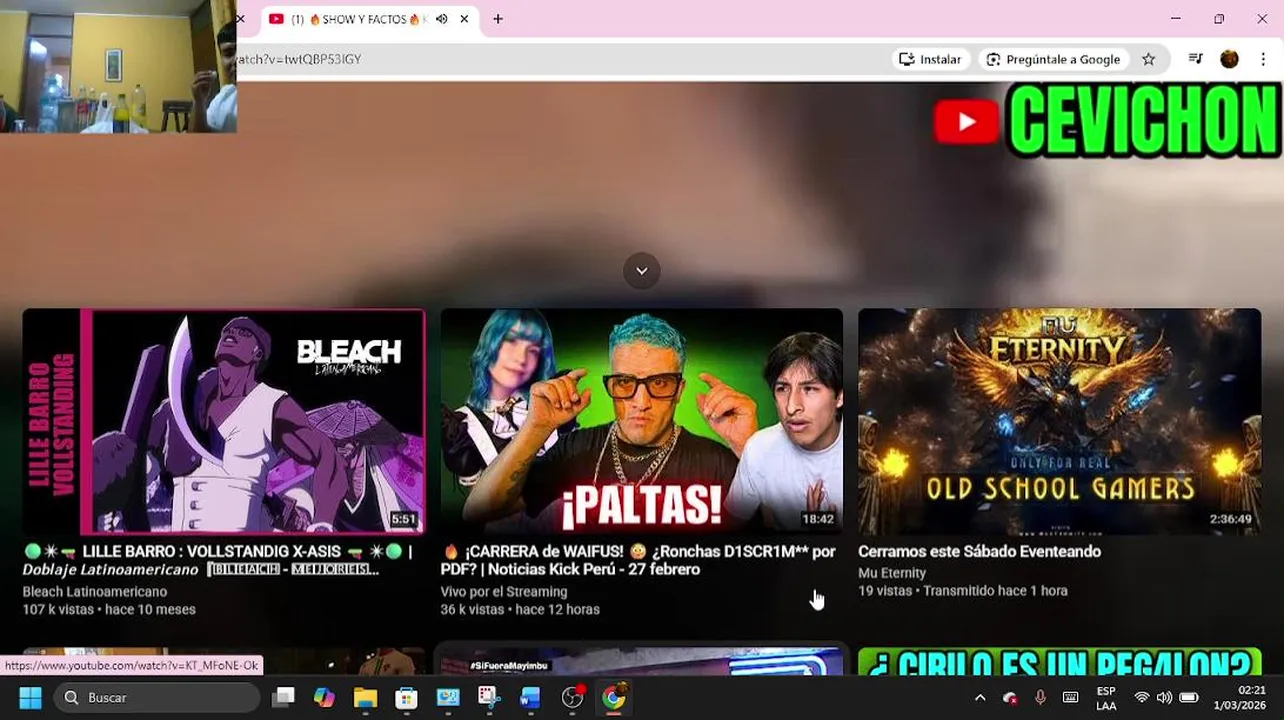Launch Copilot from the taskbar
The image size is (1284, 720).
[x=324, y=697]
